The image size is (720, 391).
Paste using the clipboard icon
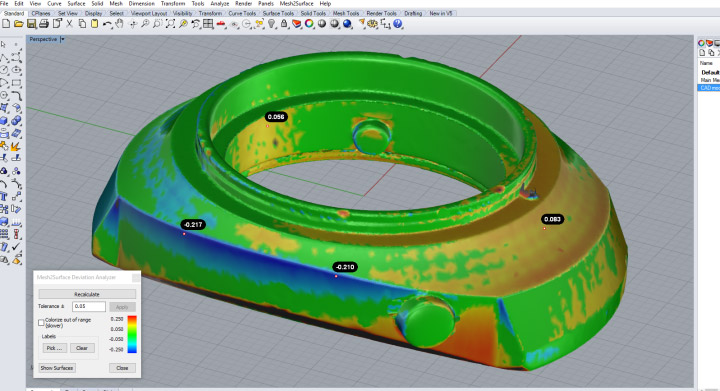pyautogui.click(x=94, y=24)
